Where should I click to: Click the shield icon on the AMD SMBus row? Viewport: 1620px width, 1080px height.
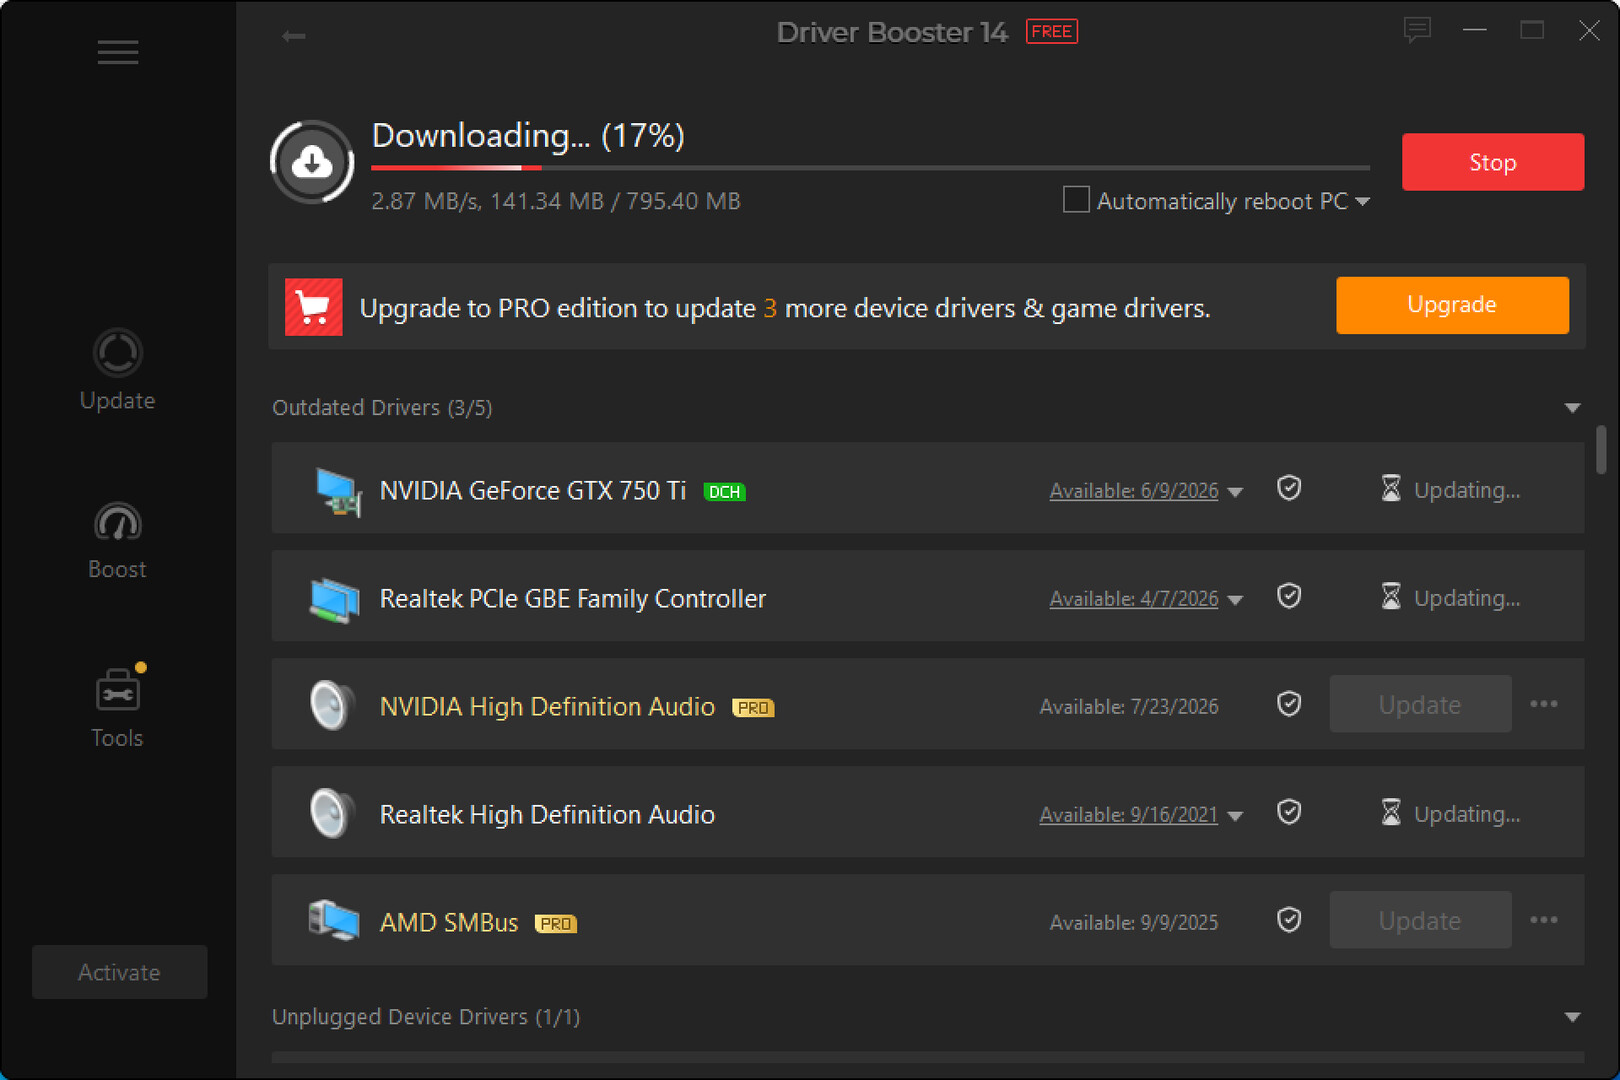coord(1289,920)
